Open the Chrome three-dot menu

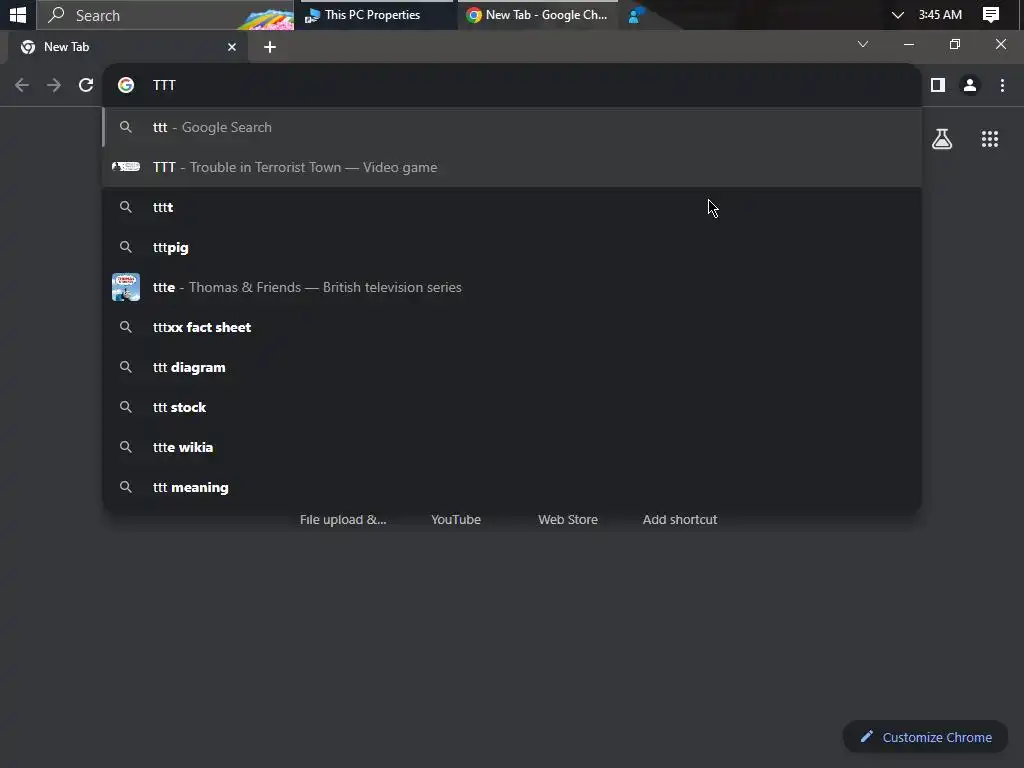[1002, 85]
